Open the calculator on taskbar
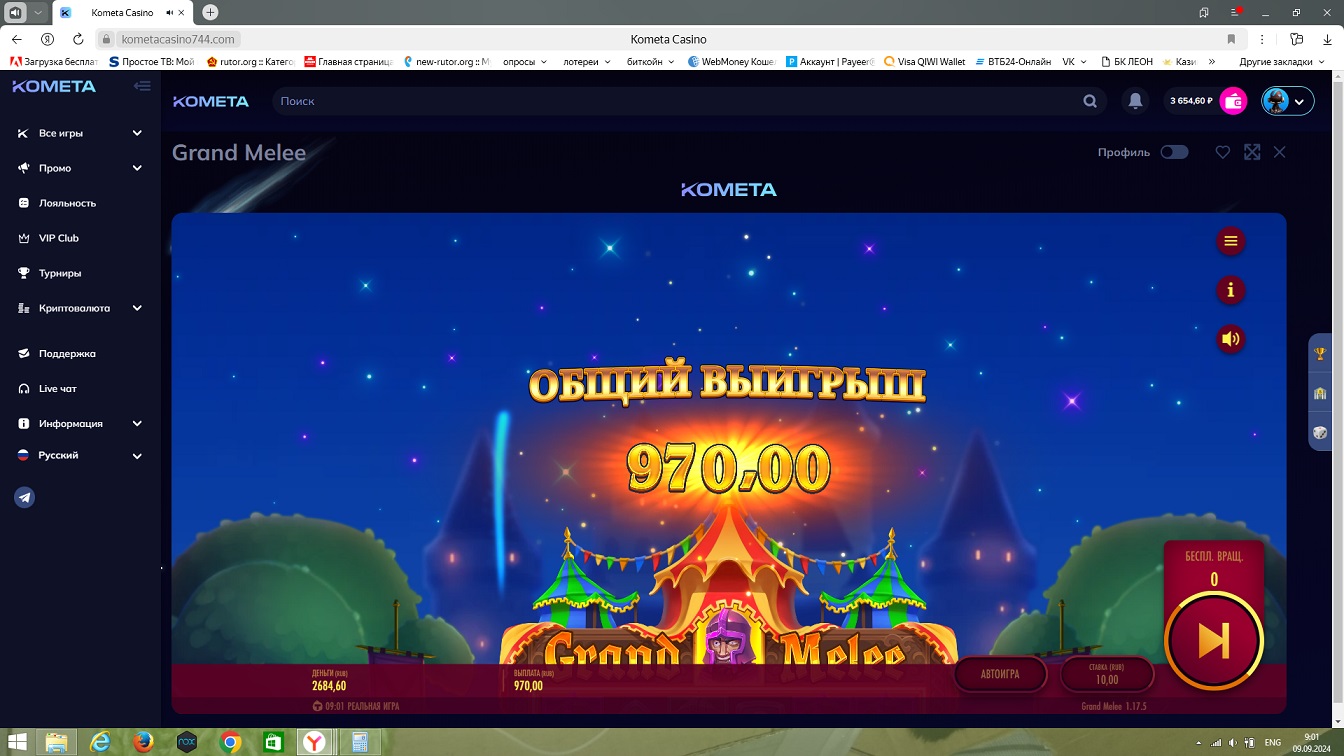This screenshot has height=756, width=1344. pos(359,742)
